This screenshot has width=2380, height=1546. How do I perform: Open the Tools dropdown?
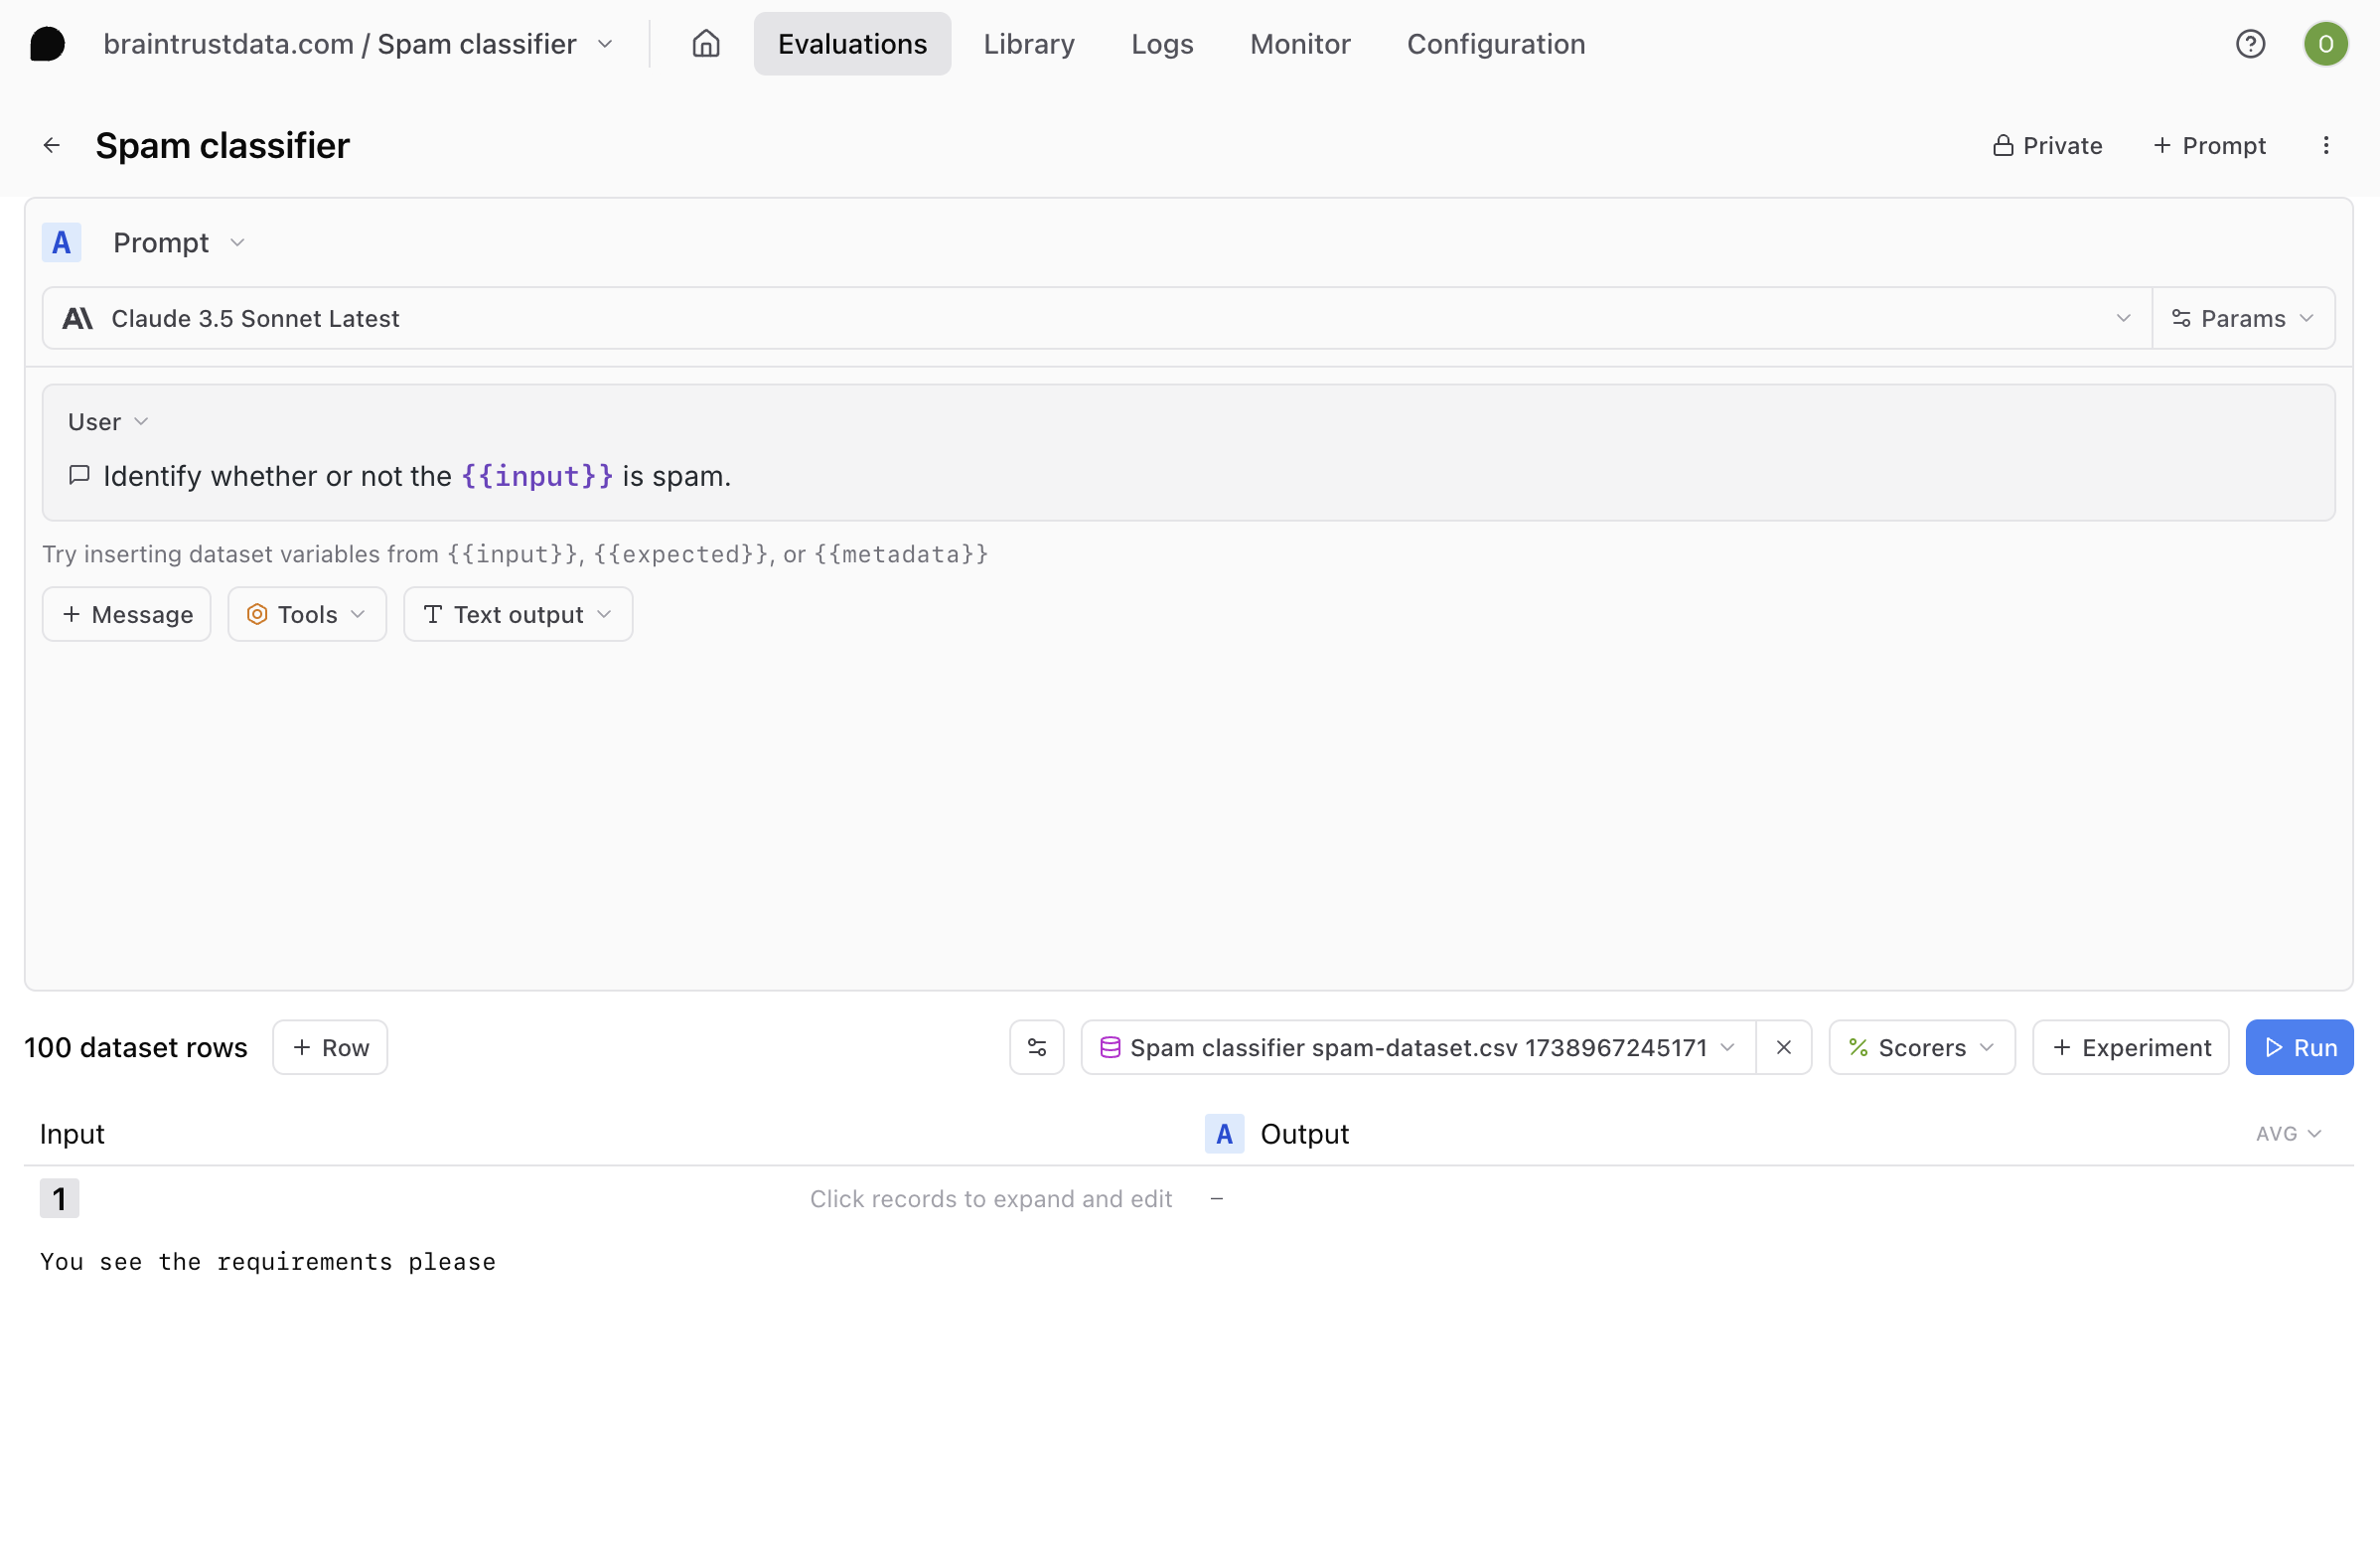pos(306,614)
